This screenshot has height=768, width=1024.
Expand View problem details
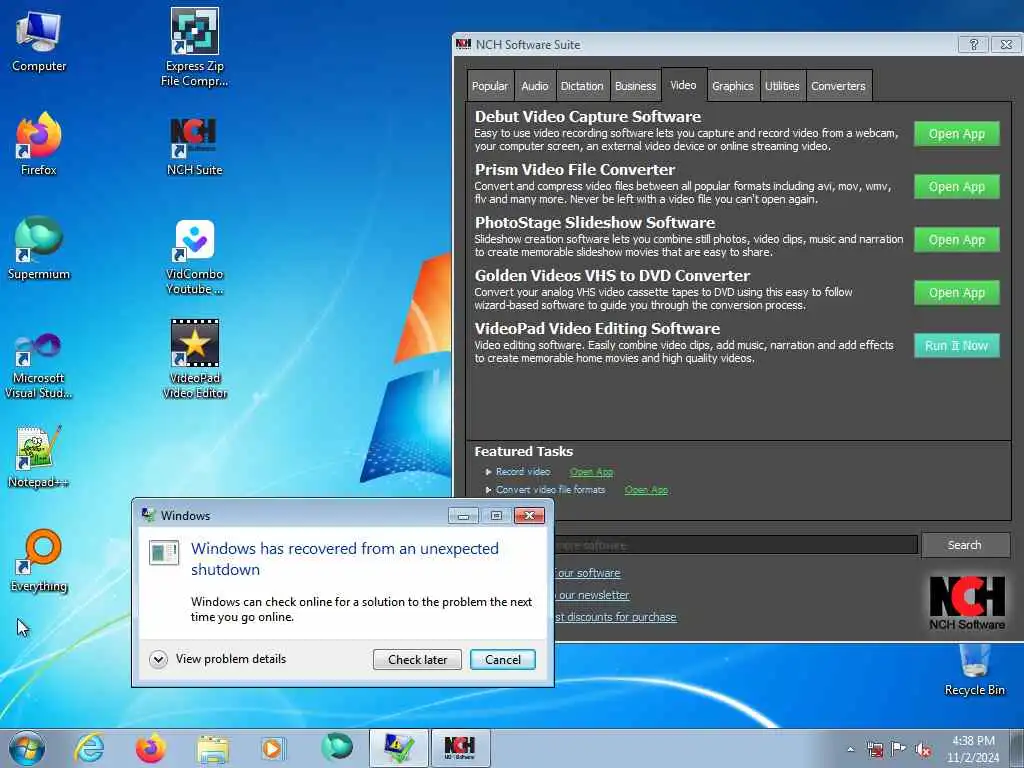[x=218, y=659]
